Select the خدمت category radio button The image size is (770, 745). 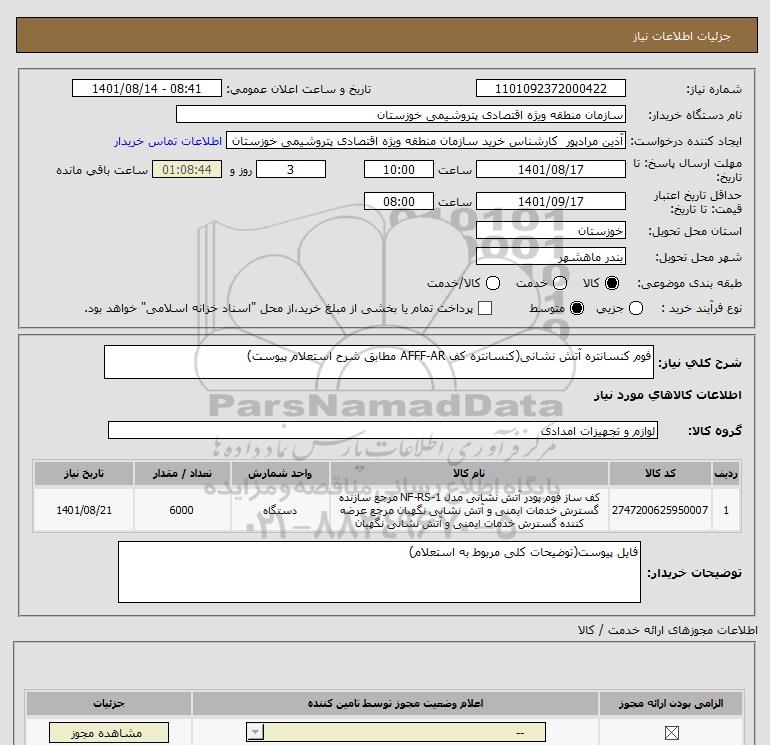coord(560,283)
